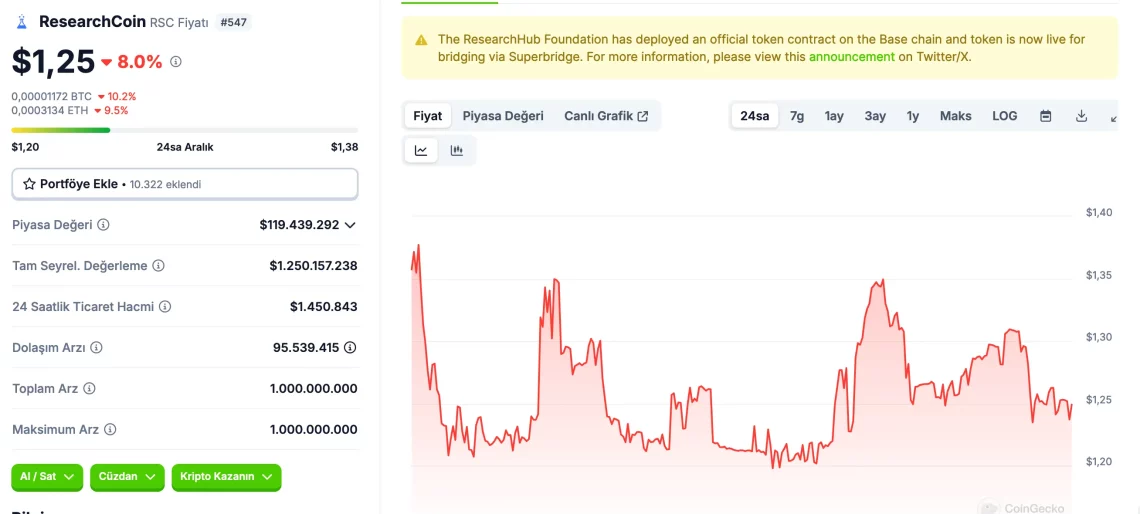Click the calendar date range icon
Image resolution: width=1140 pixels, height=514 pixels.
1045,116
